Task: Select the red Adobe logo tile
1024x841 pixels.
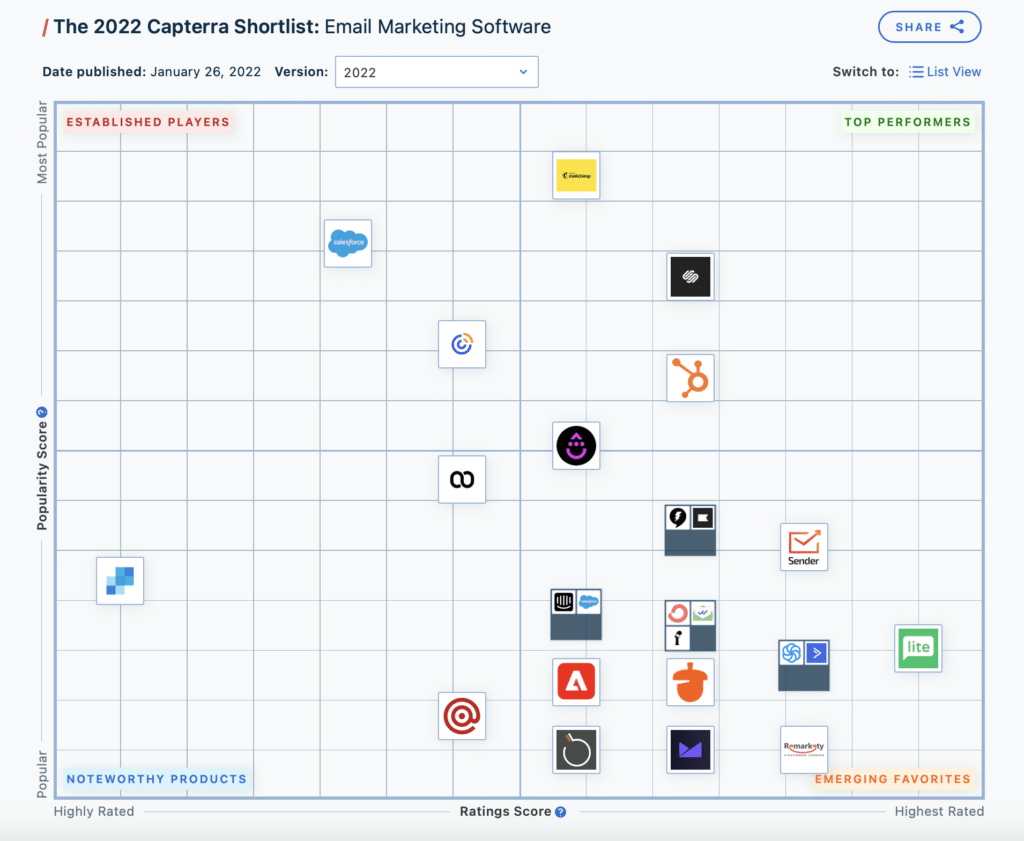Action: [x=576, y=682]
